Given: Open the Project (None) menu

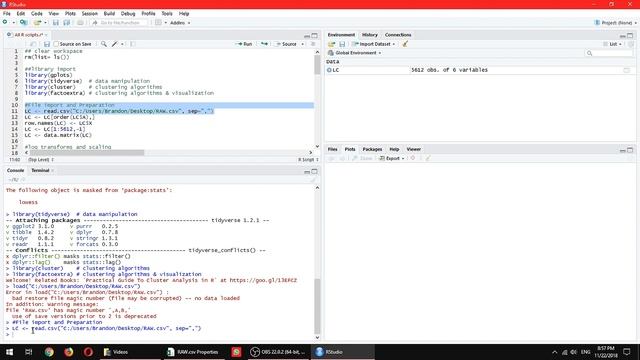Looking at the screenshot, I should click(x=616, y=23).
